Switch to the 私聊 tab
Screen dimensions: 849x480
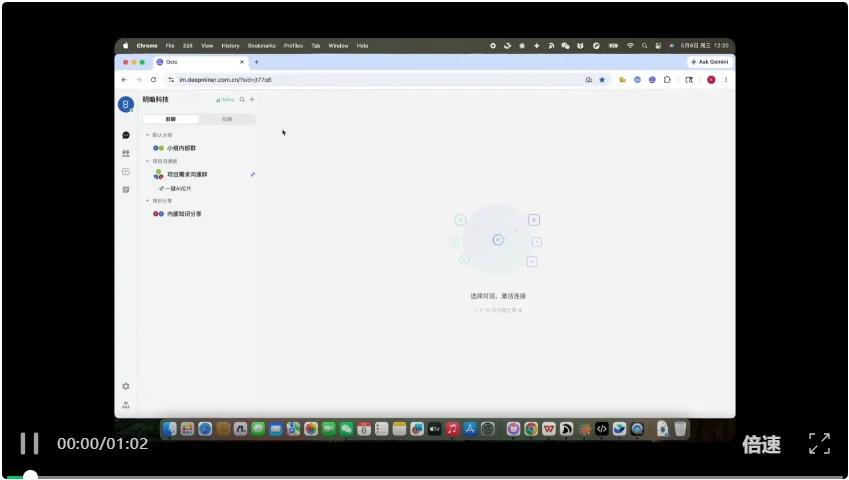227,119
